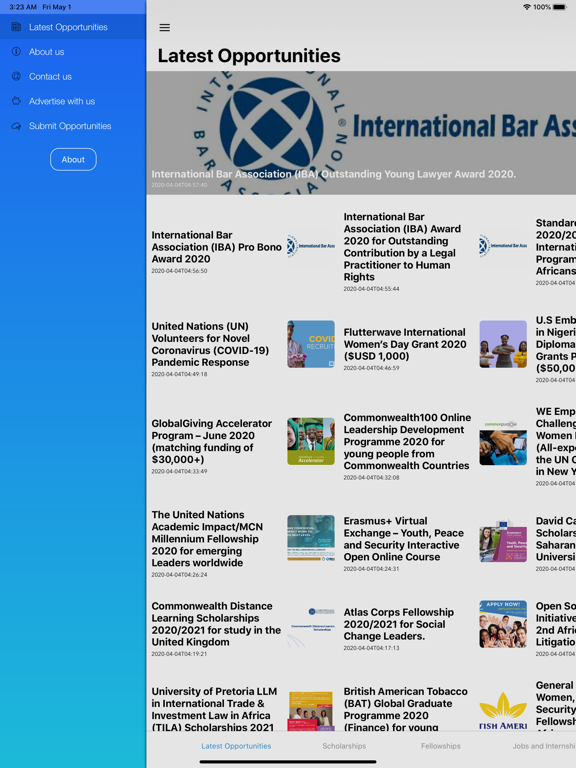Open the hamburger menu icon

click(165, 27)
